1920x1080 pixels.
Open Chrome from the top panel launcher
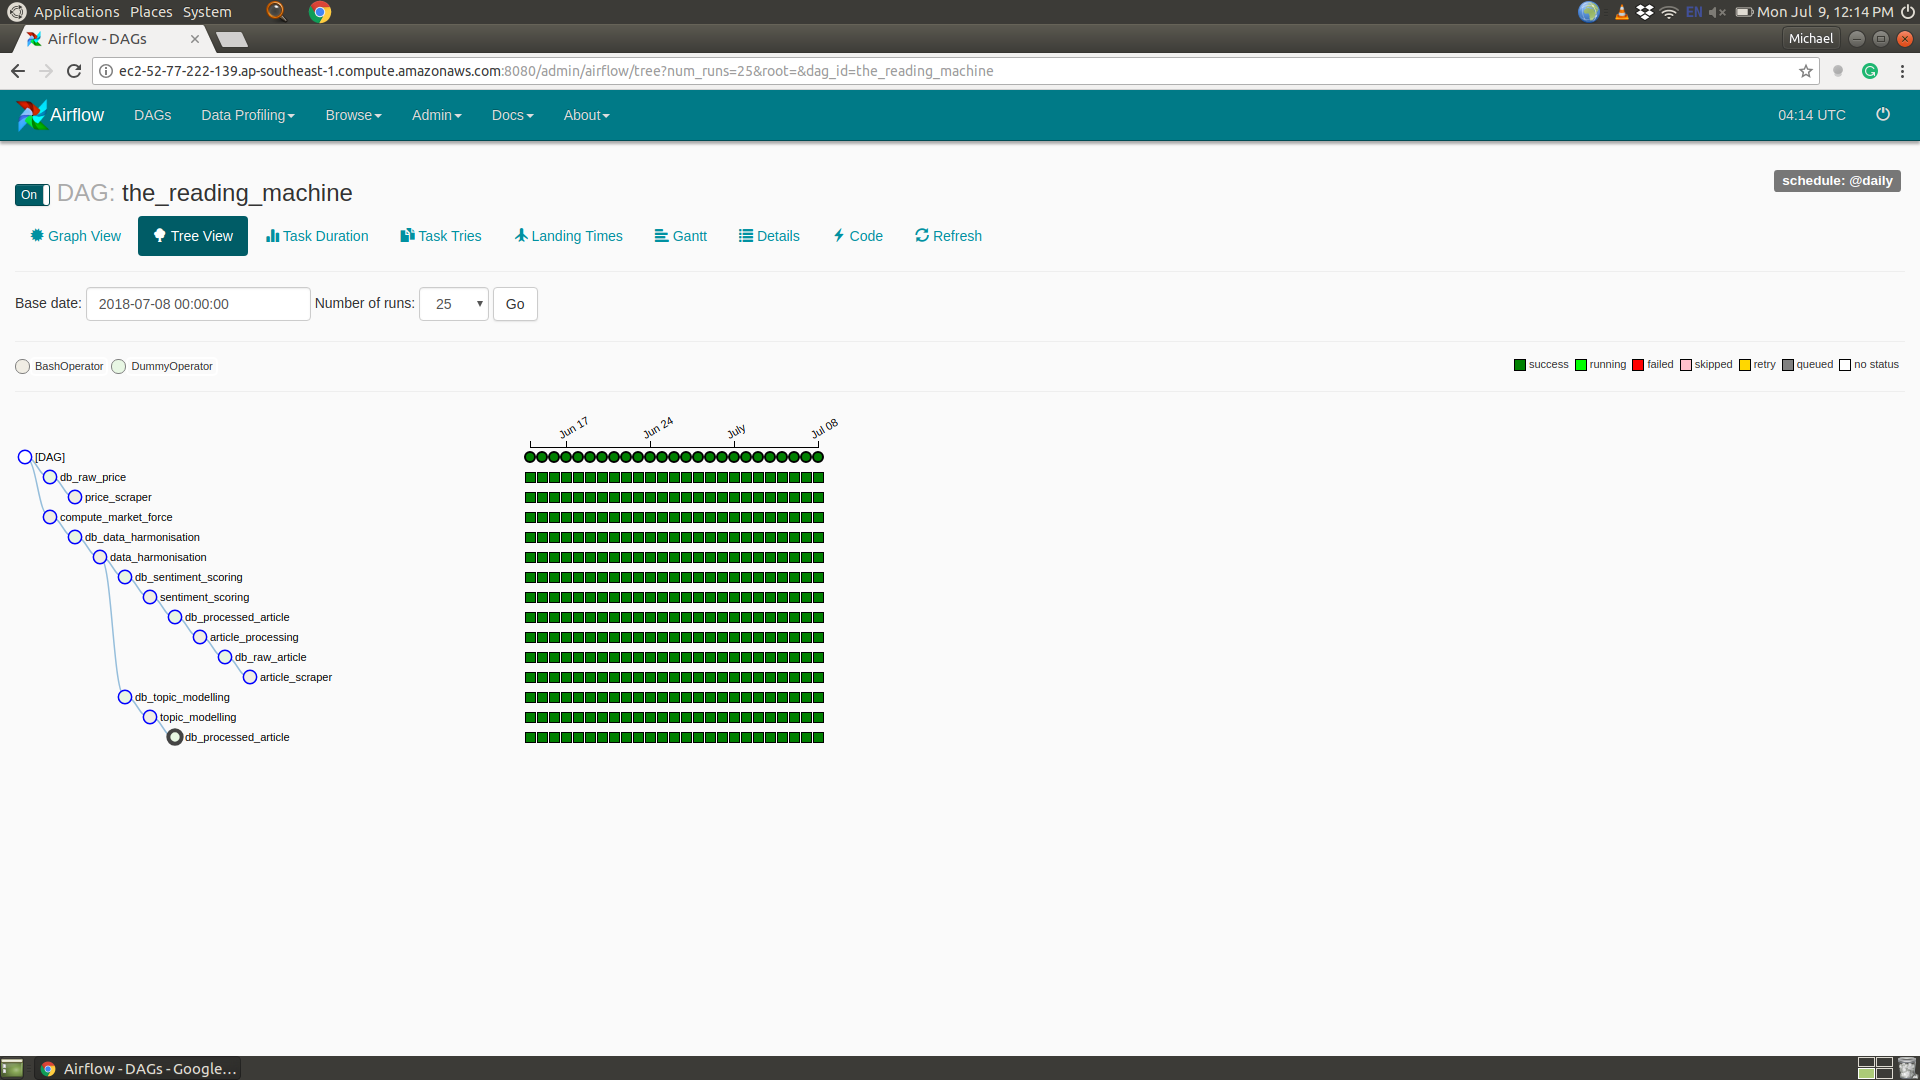pyautogui.click(x=320, y=12)
